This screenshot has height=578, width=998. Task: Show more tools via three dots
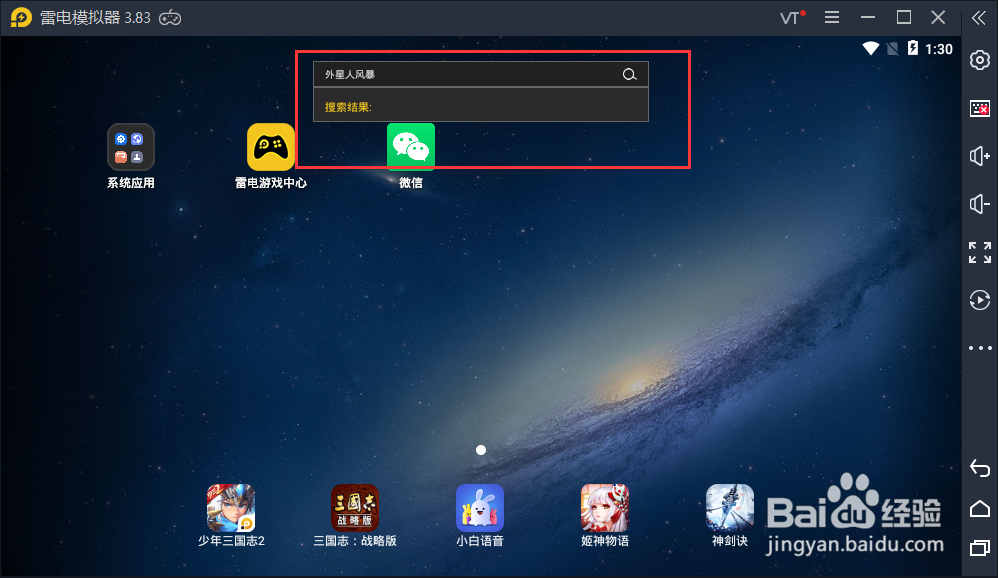(x=980, y=348)
